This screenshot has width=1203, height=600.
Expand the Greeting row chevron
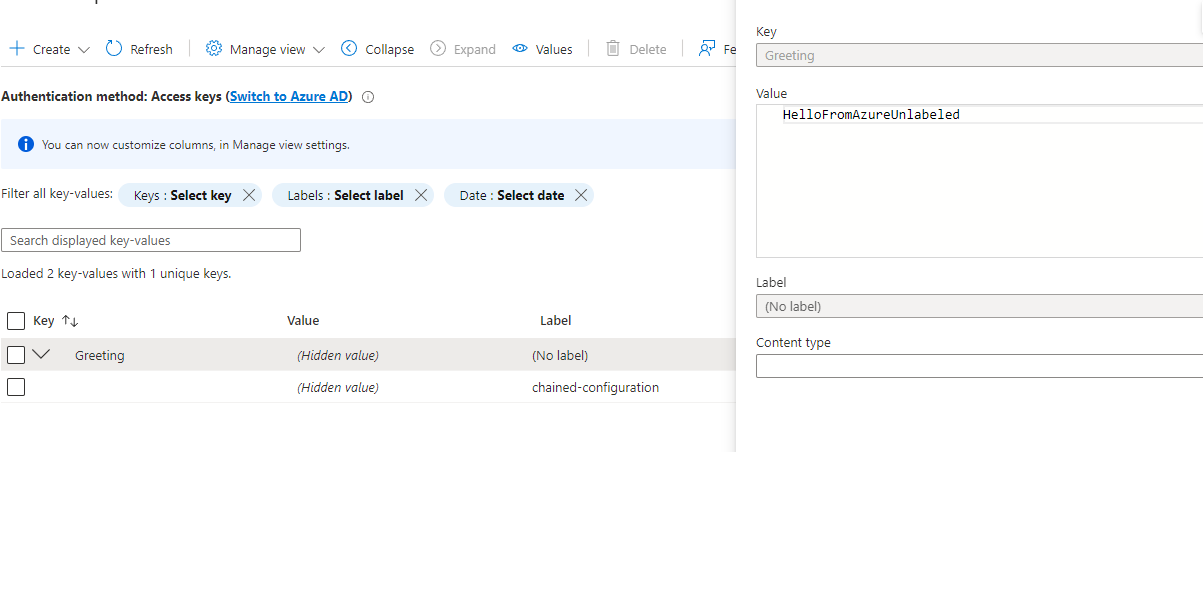point(41,353)
